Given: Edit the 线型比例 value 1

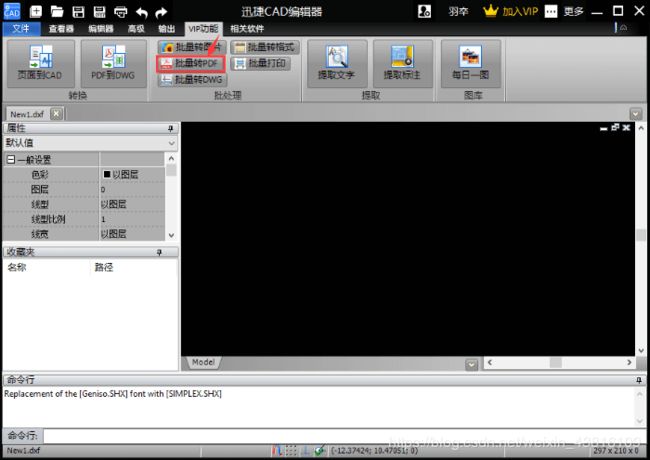Looking at the screenshot, I should [132, 219].
